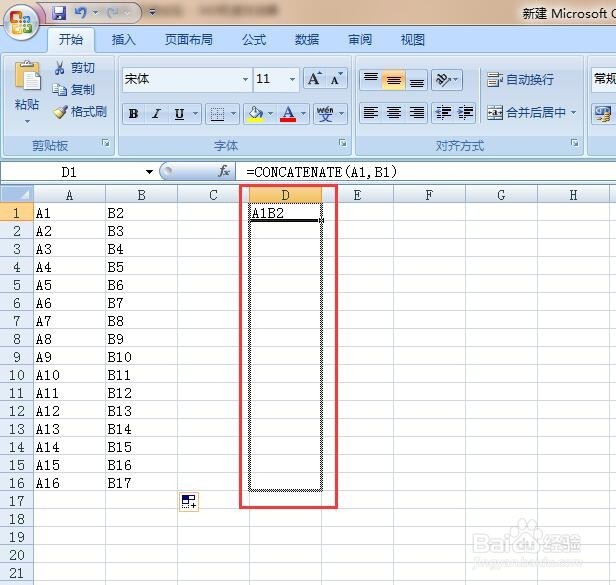Click the Save icon in quick access toolbar

pos(59,13)
